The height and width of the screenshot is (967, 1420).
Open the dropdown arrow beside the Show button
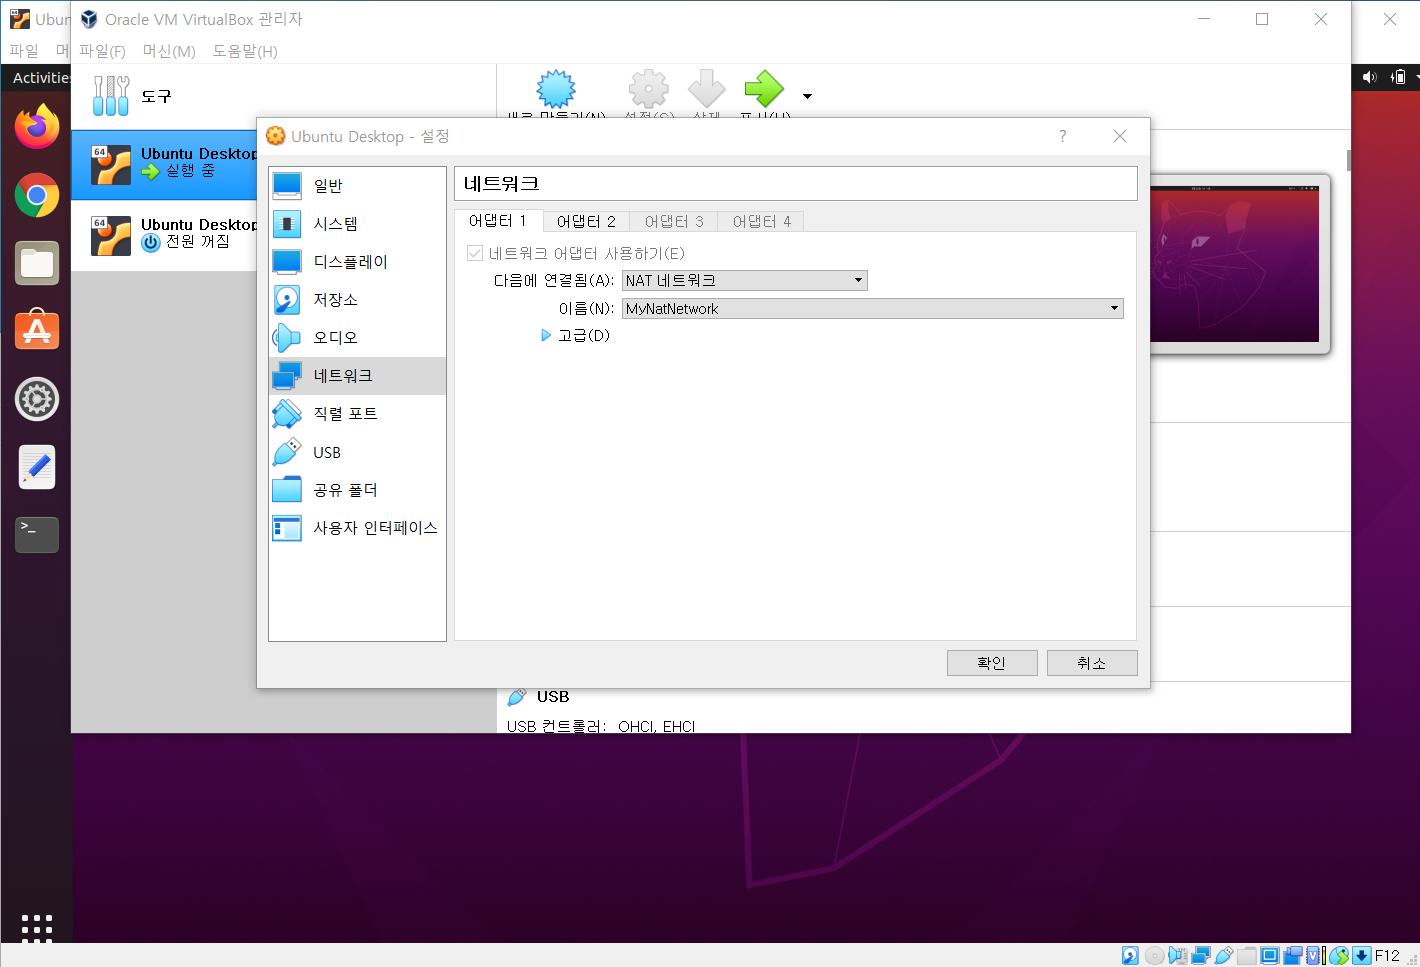(807, 97)
